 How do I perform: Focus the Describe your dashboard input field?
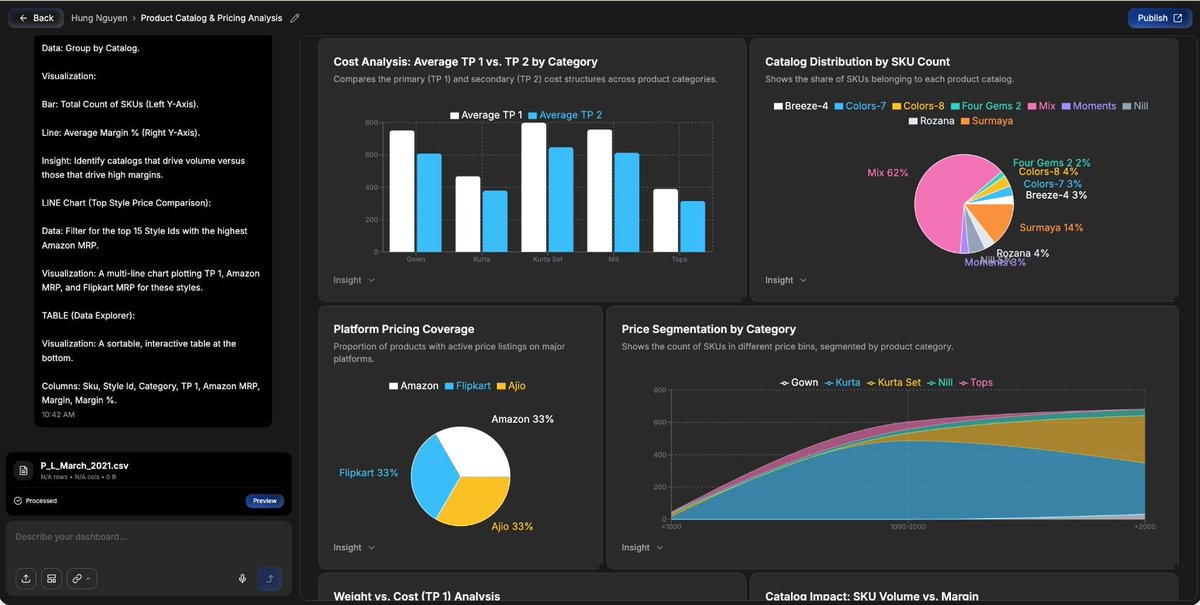pyautogui.click(x=148, y=538)
